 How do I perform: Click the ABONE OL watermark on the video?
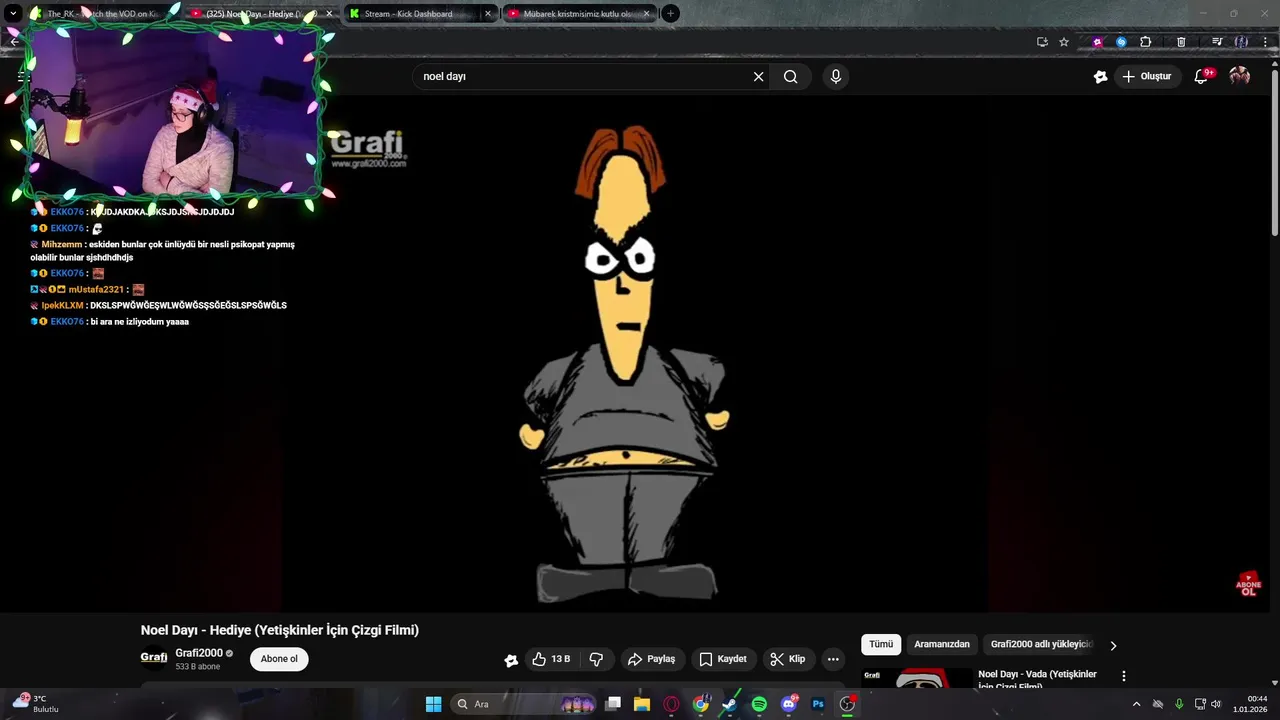point(1248,584)
